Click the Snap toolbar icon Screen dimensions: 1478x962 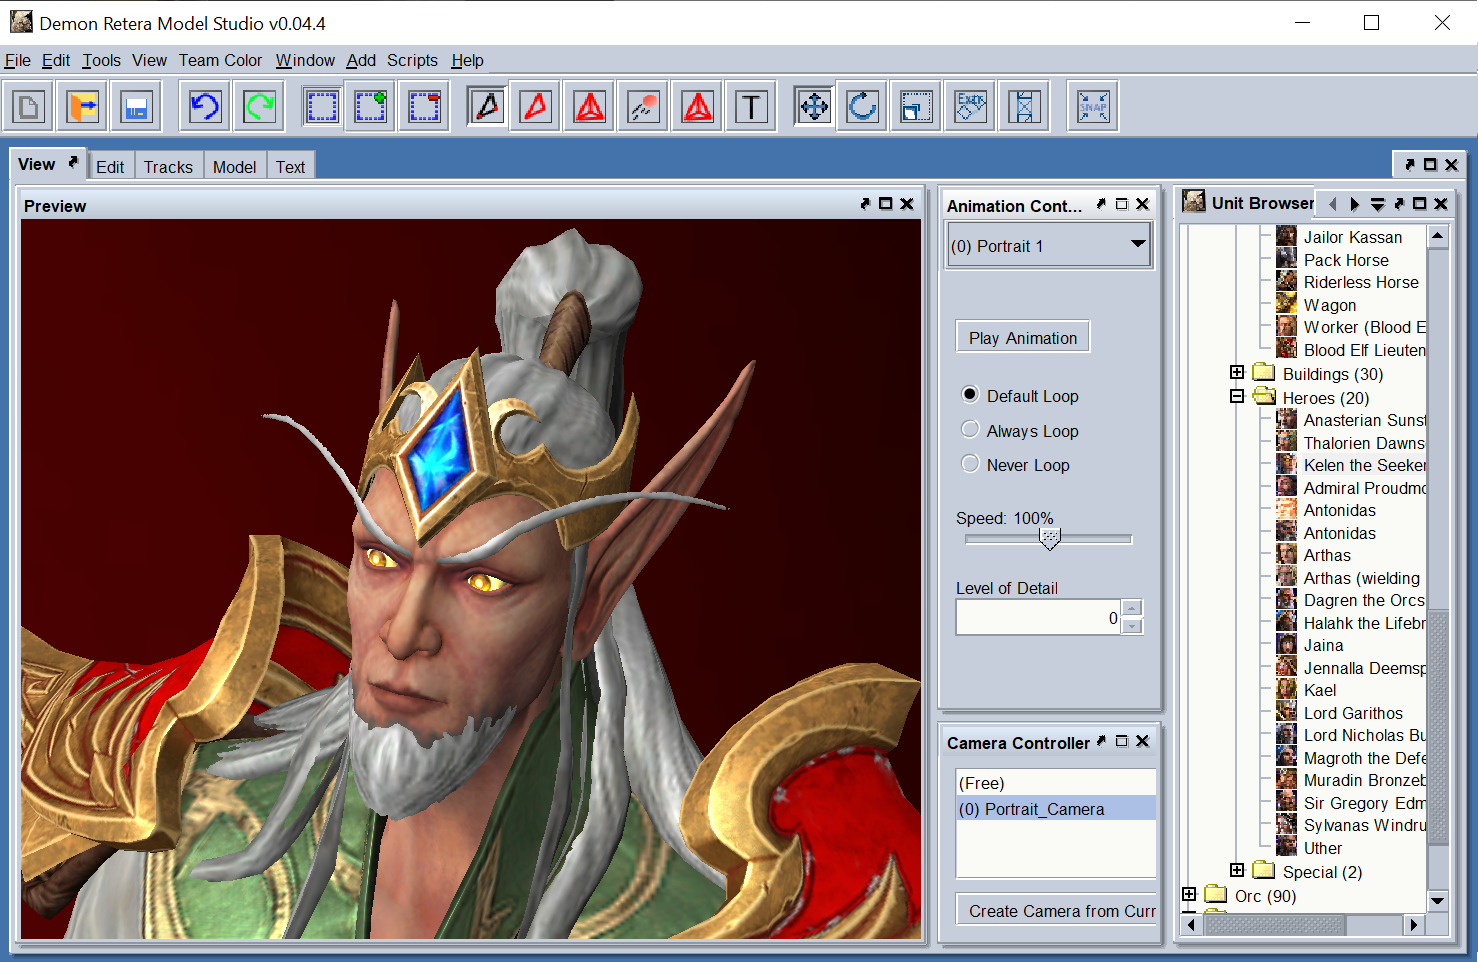(x=1093, y=106)
